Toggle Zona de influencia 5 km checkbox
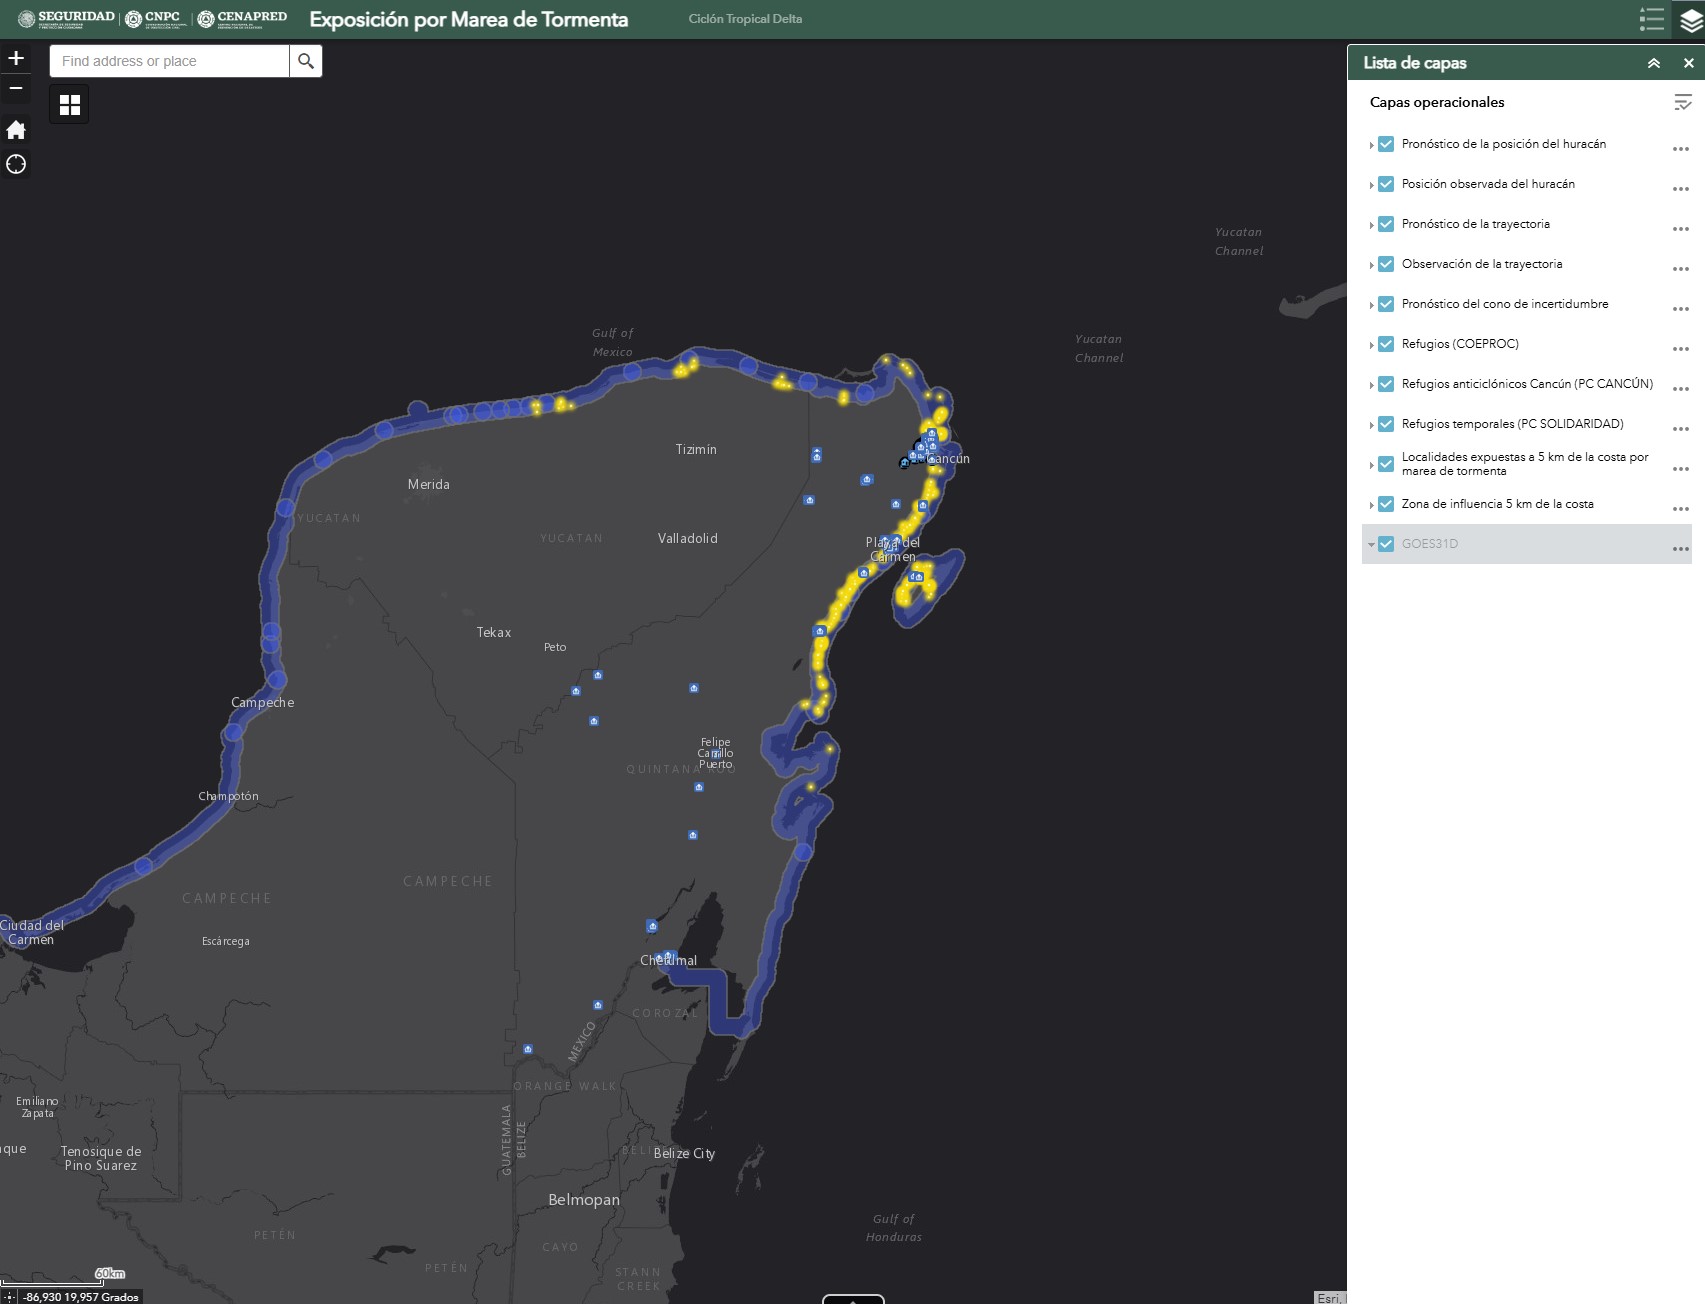The image size is (1705, 1304). click(x=1386, y=504)
